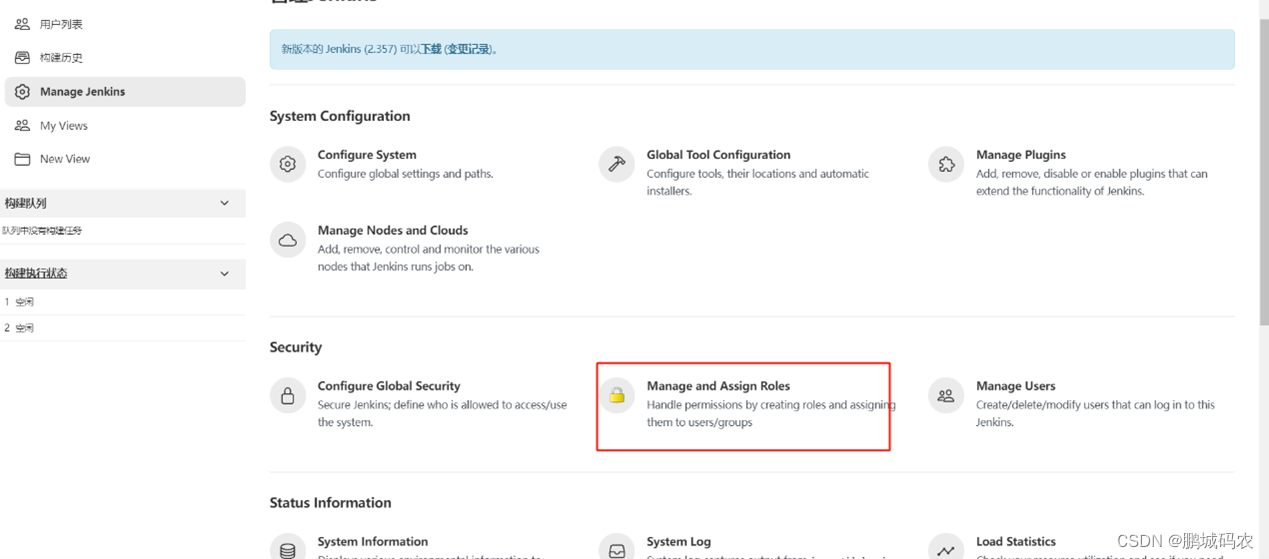Screen dimensions: 1269x559
Task: Open Manage and Assign Roles
Action: point(718,386)
